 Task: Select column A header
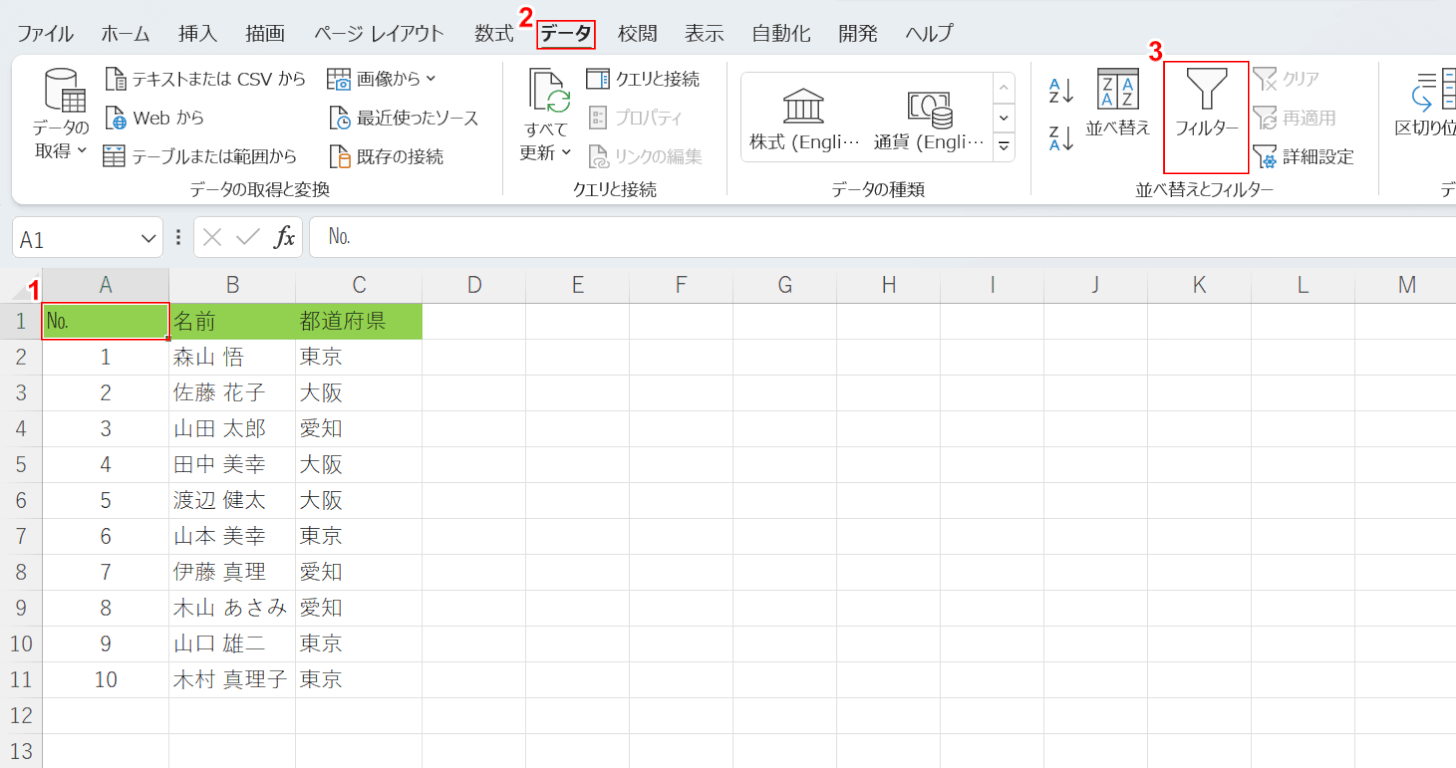[x=106, y=285]
